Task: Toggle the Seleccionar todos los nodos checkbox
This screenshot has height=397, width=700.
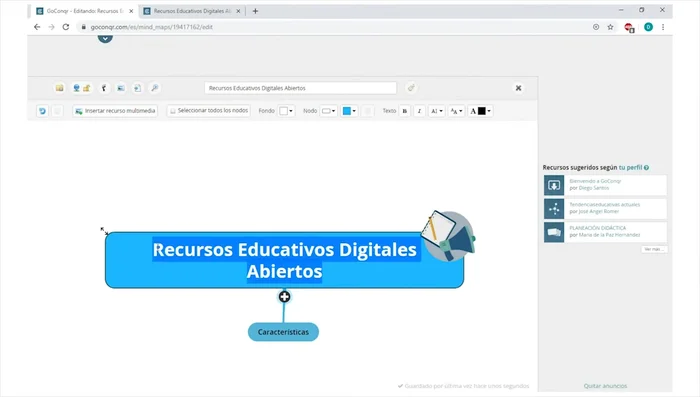Action: tap(173, 111)
